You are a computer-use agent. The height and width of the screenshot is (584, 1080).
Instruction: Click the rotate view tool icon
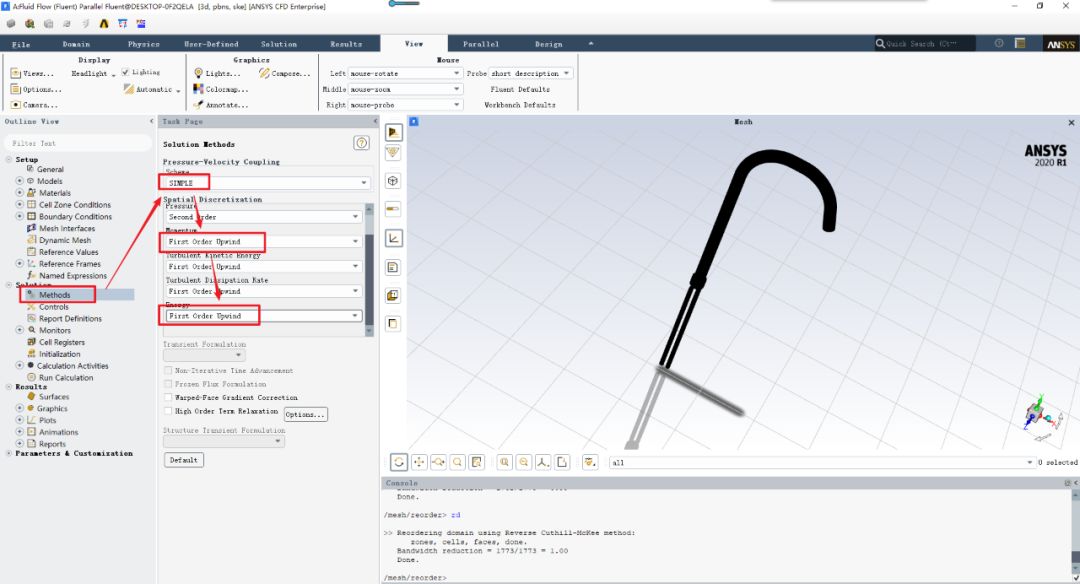(x=399, y=462)
